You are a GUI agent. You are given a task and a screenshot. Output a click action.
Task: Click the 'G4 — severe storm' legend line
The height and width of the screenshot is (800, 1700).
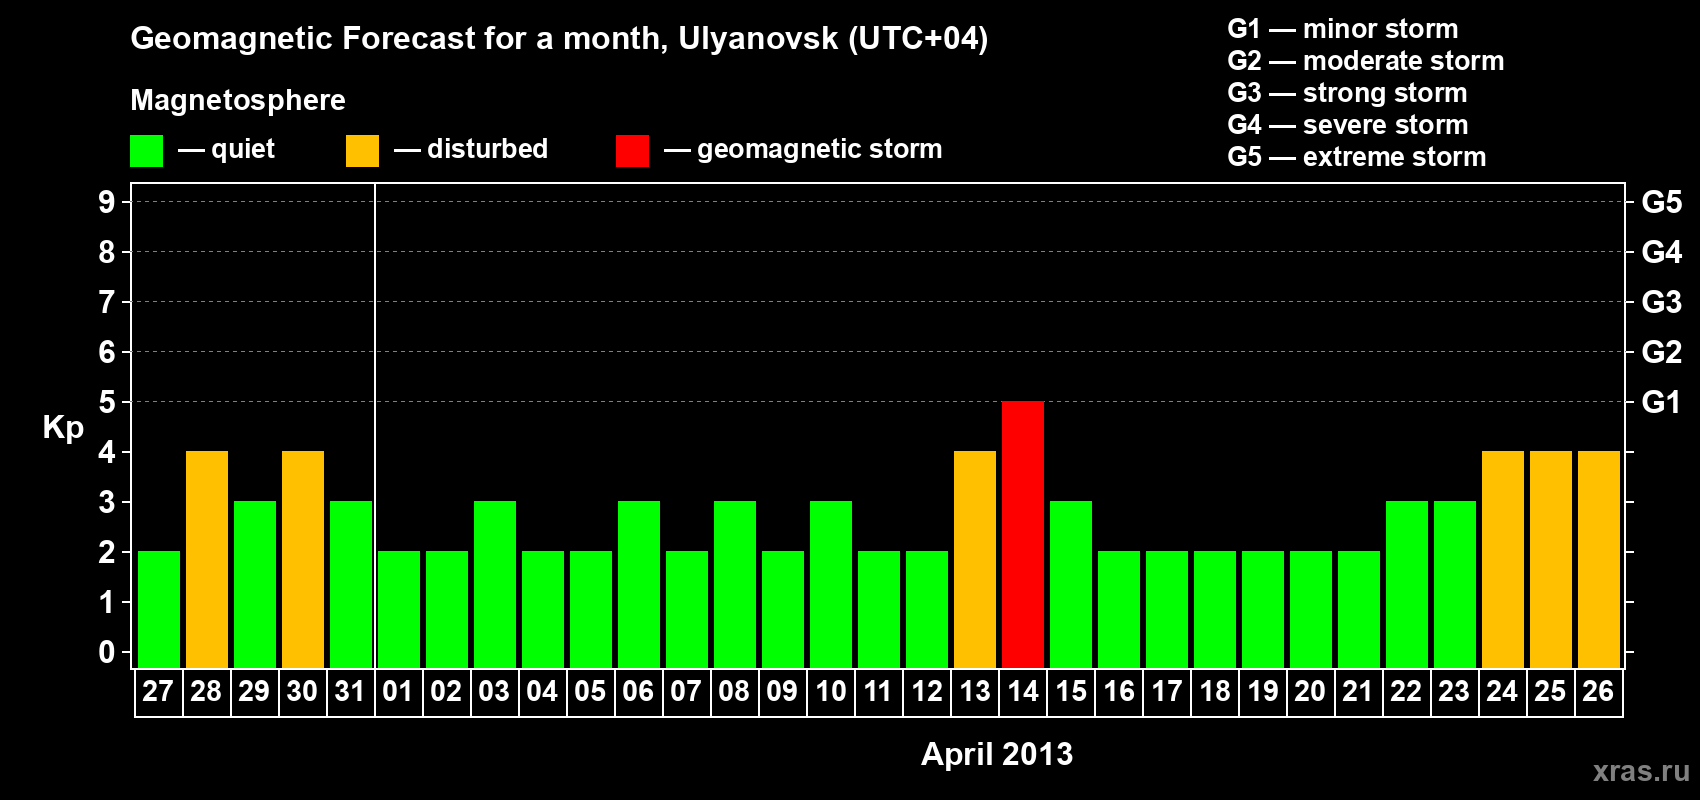tap(1348, 125)
